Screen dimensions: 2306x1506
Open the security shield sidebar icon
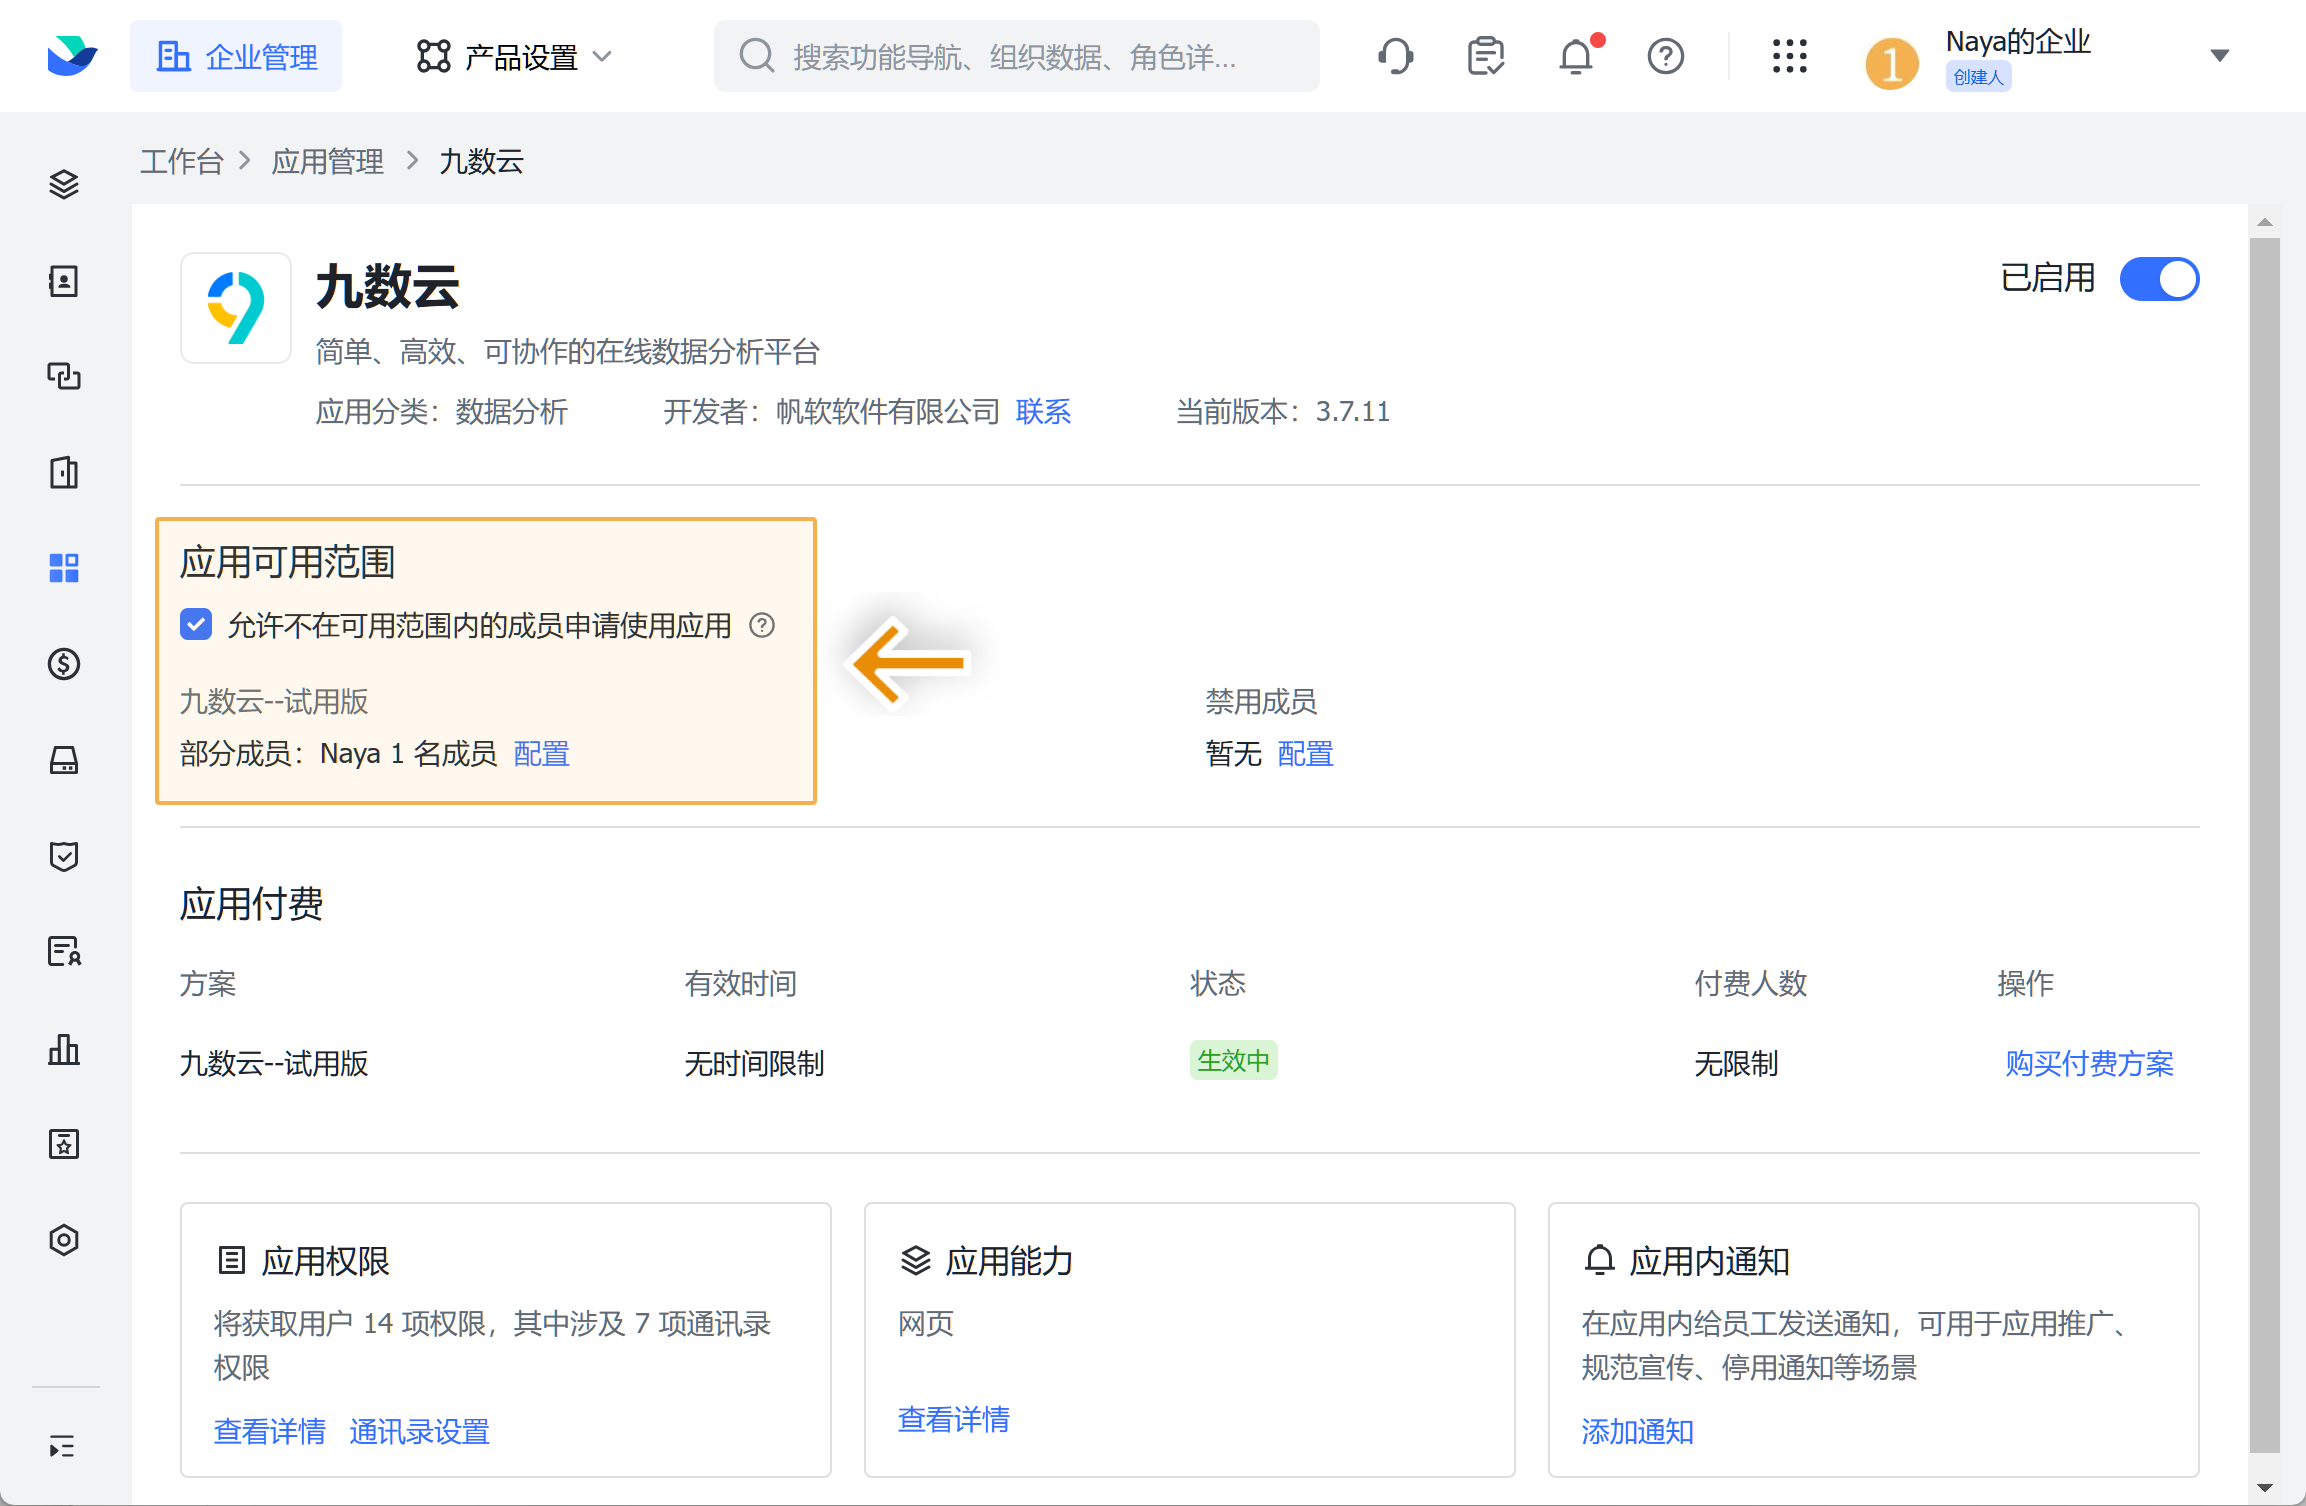coord(64,856)
